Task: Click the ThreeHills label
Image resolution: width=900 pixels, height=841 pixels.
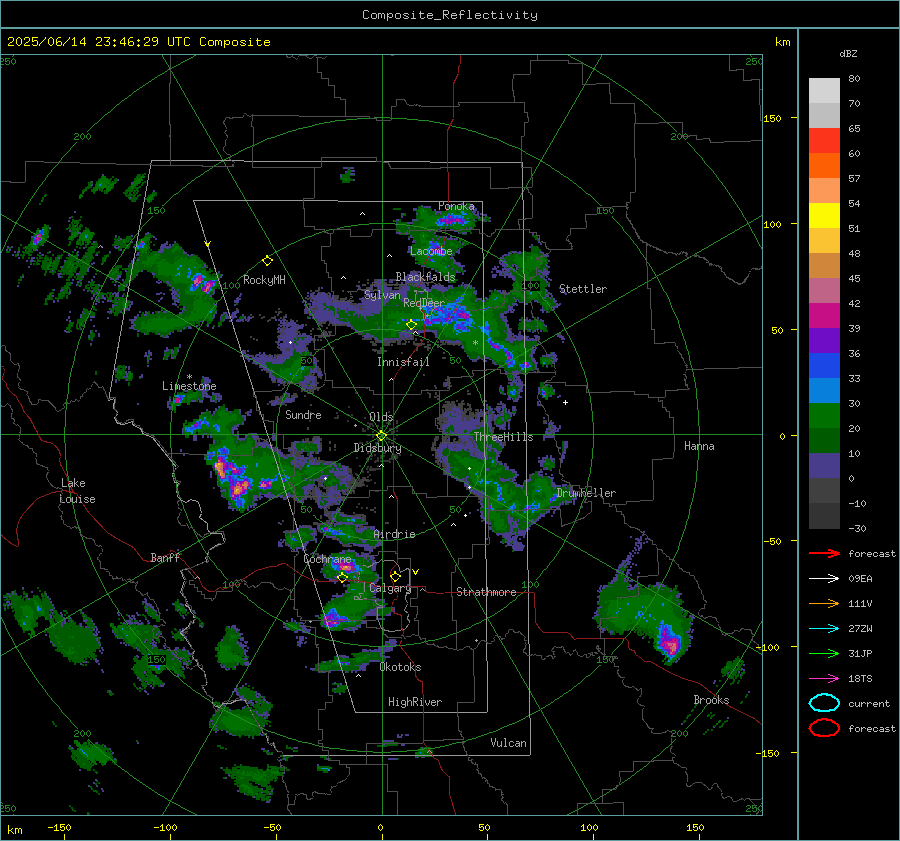Action: [503, 437]
